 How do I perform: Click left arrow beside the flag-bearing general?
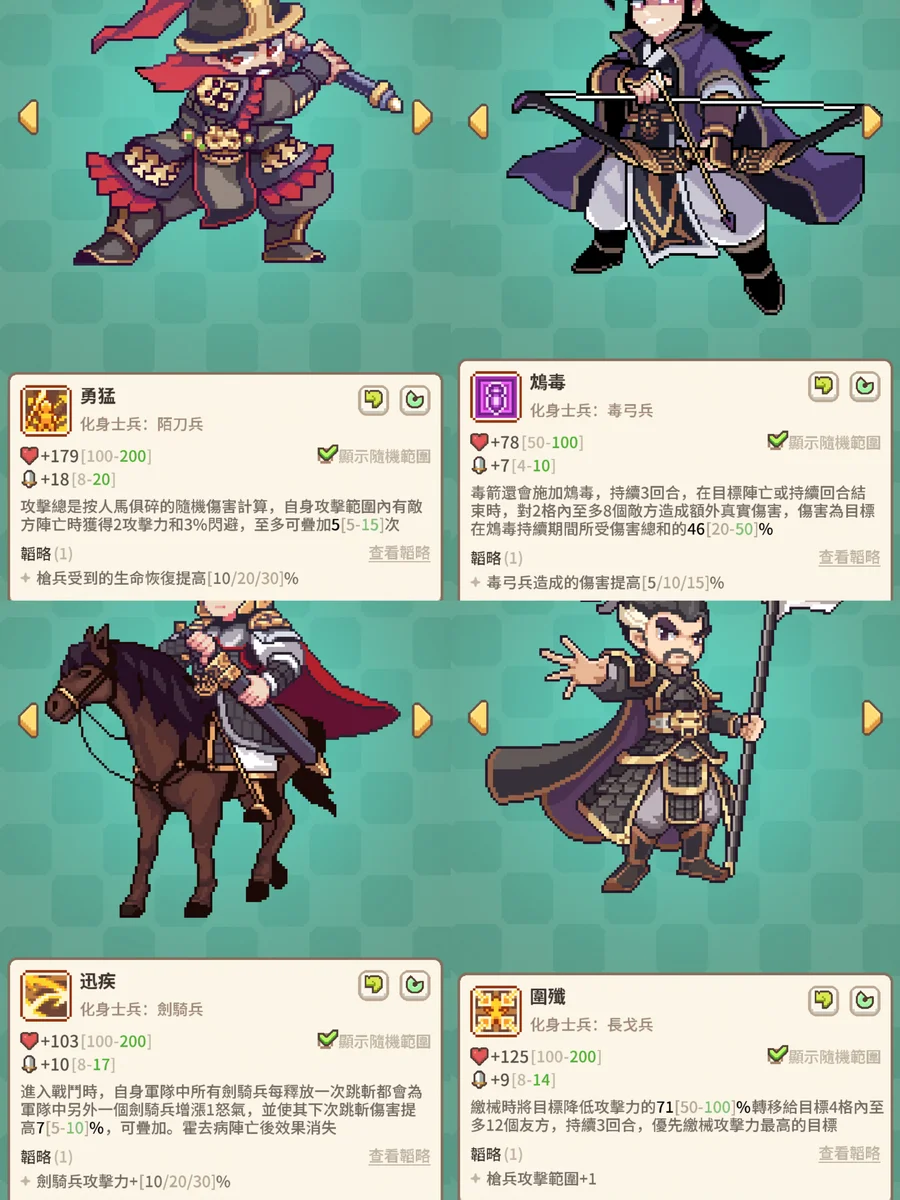(478, 716)
